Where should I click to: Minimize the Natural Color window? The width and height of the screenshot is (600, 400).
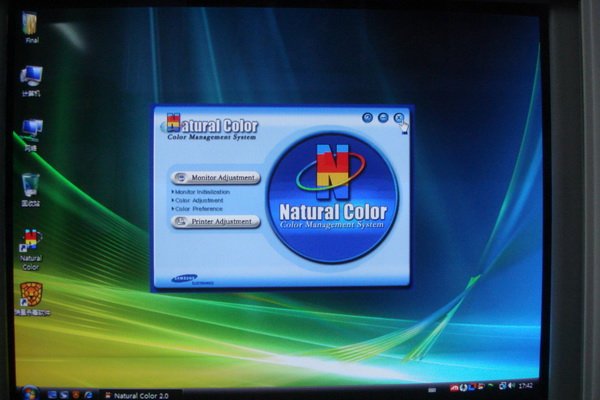click(383, 118)
